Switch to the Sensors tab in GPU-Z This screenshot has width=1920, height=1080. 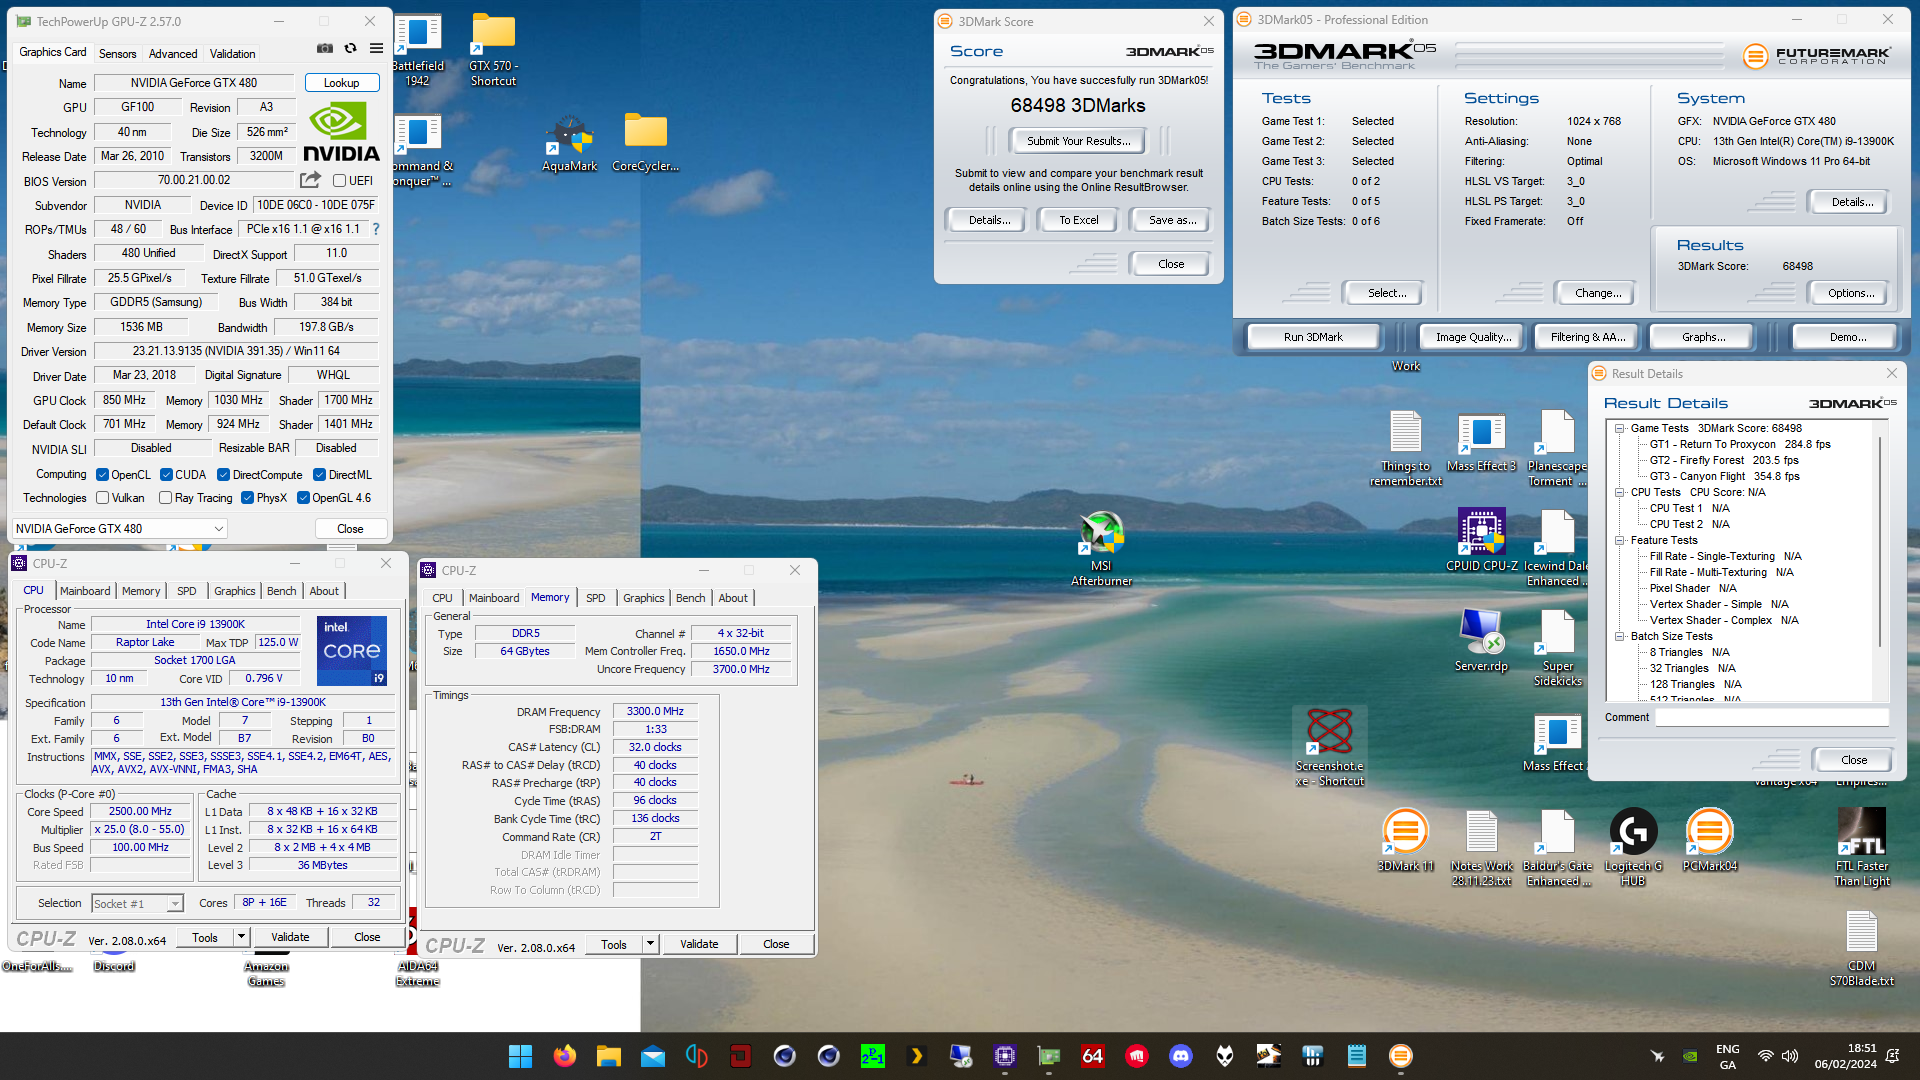click(x=117, y=54)
